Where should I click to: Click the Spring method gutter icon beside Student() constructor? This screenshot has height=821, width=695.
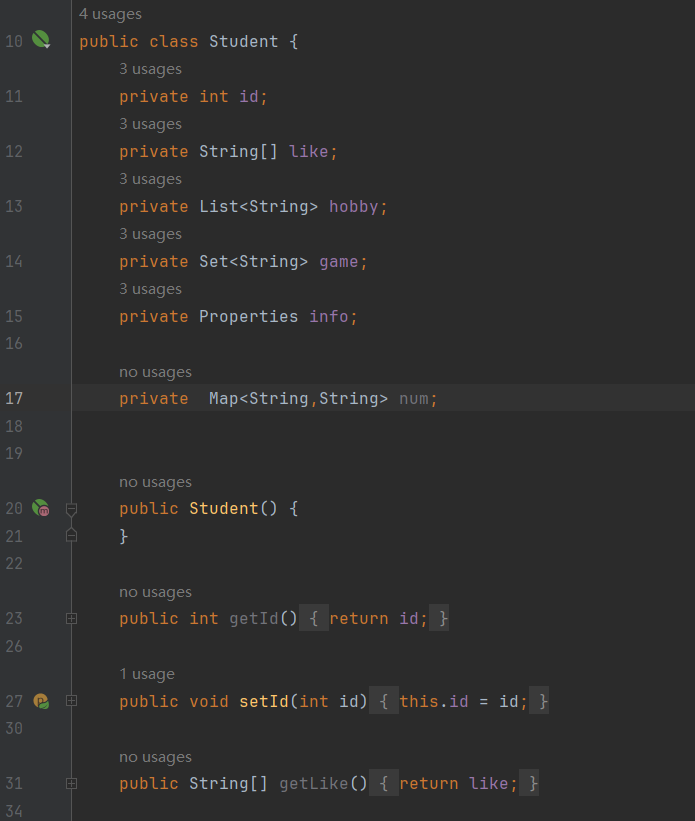pos(41,508)
